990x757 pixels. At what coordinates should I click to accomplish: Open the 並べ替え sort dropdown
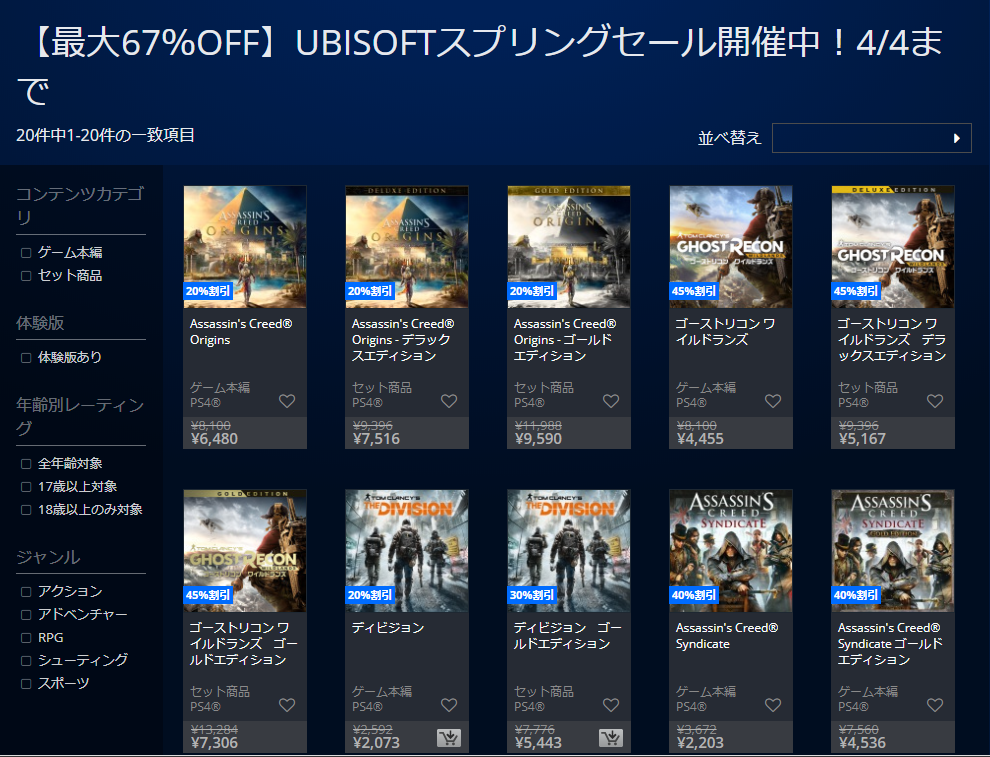click(871, 138)
